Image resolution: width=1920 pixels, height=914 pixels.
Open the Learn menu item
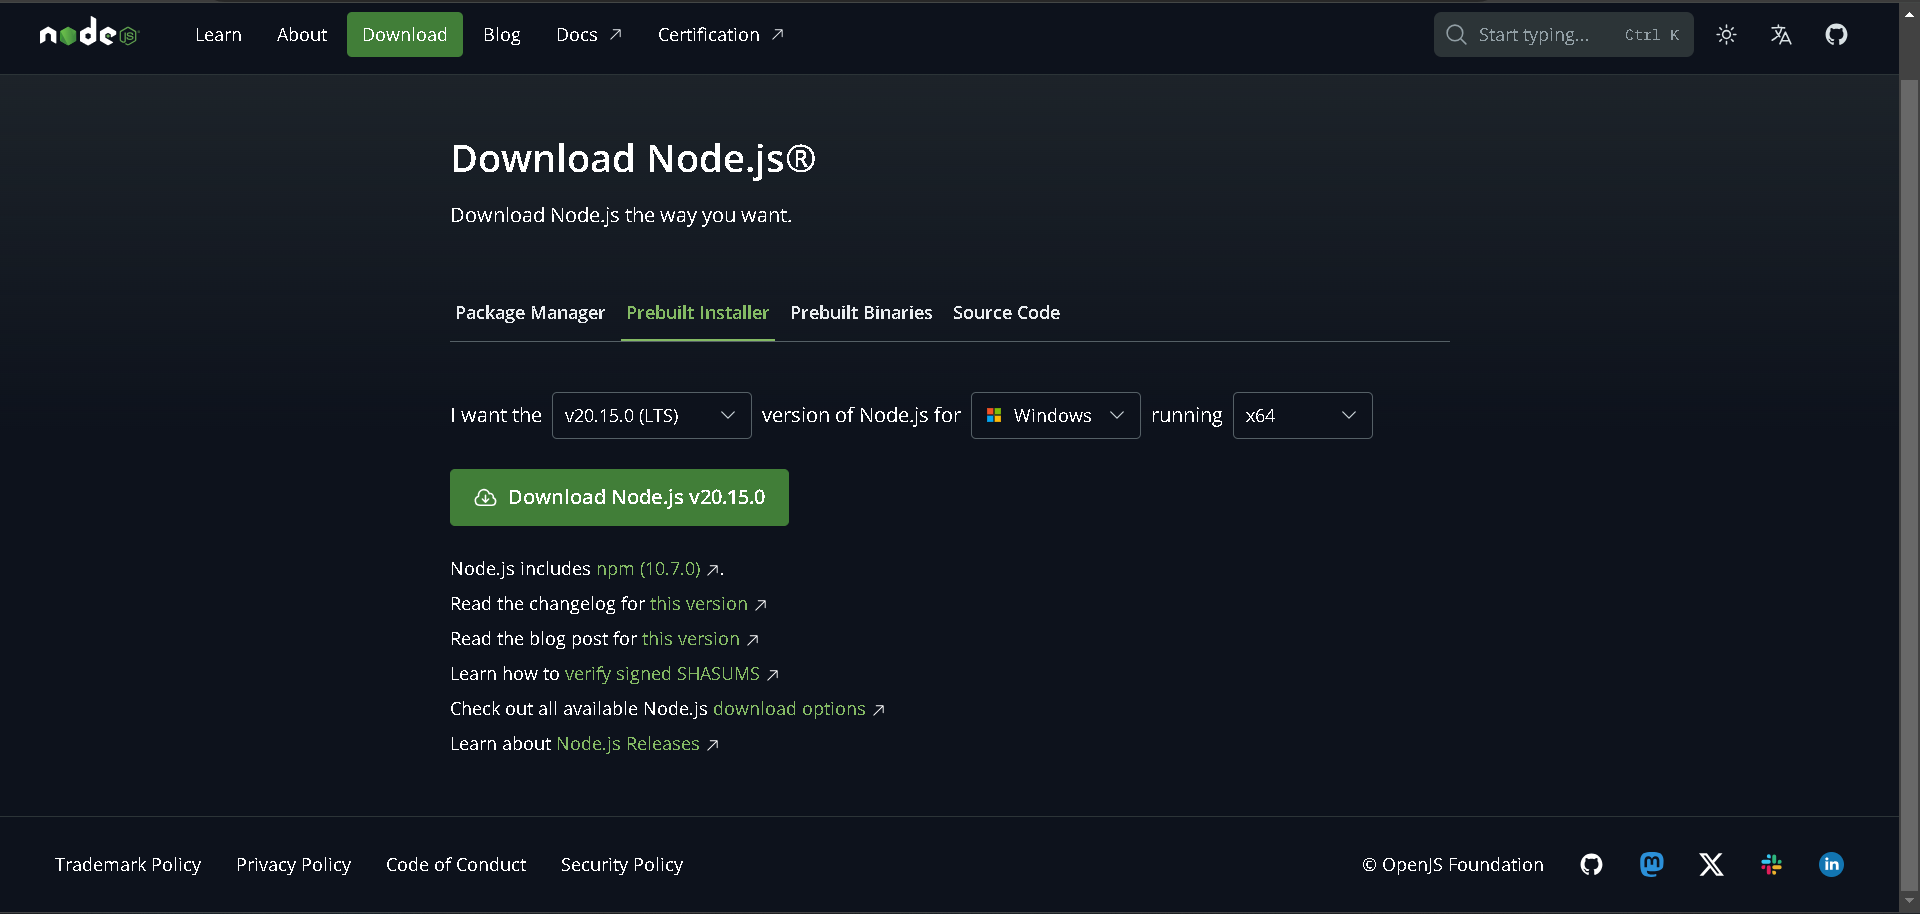218,35
